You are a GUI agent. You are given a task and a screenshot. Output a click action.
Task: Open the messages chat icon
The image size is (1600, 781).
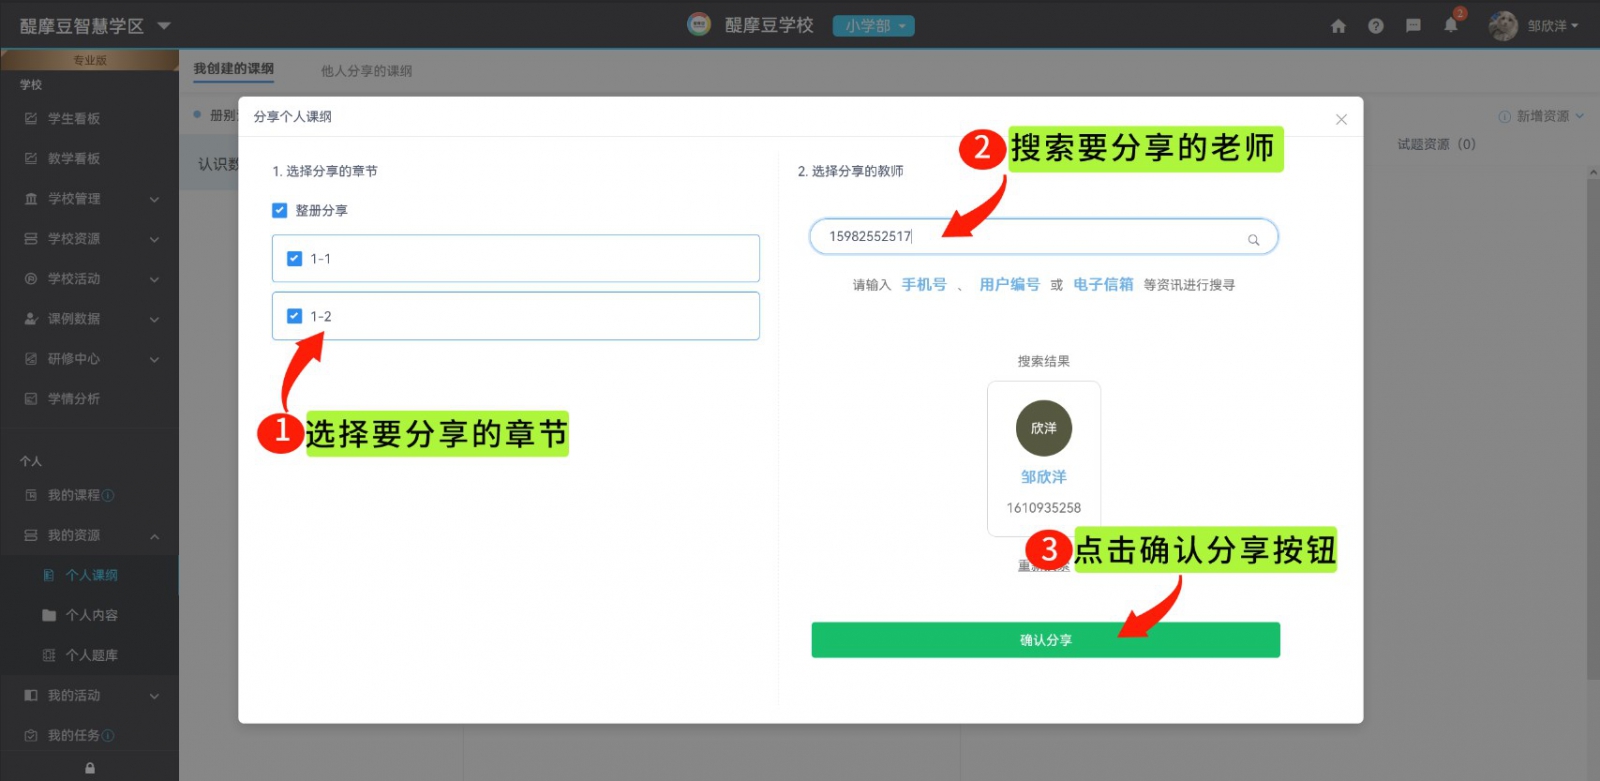pyautogui.click(x=1413, y=26)
